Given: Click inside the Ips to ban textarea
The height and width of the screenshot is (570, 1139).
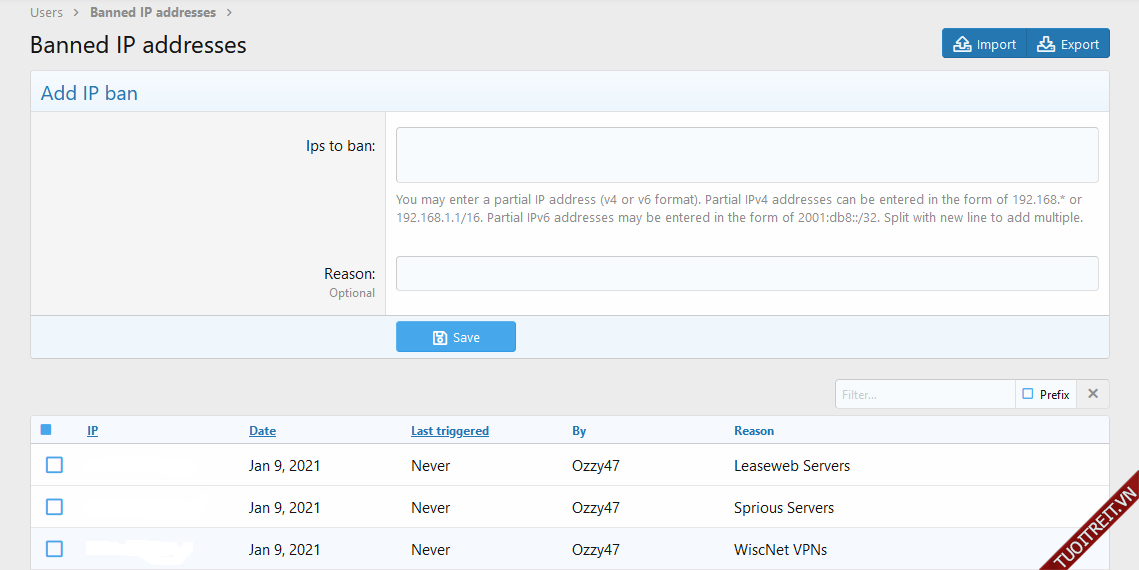Looking at the screenshot, I should (747, 155).
